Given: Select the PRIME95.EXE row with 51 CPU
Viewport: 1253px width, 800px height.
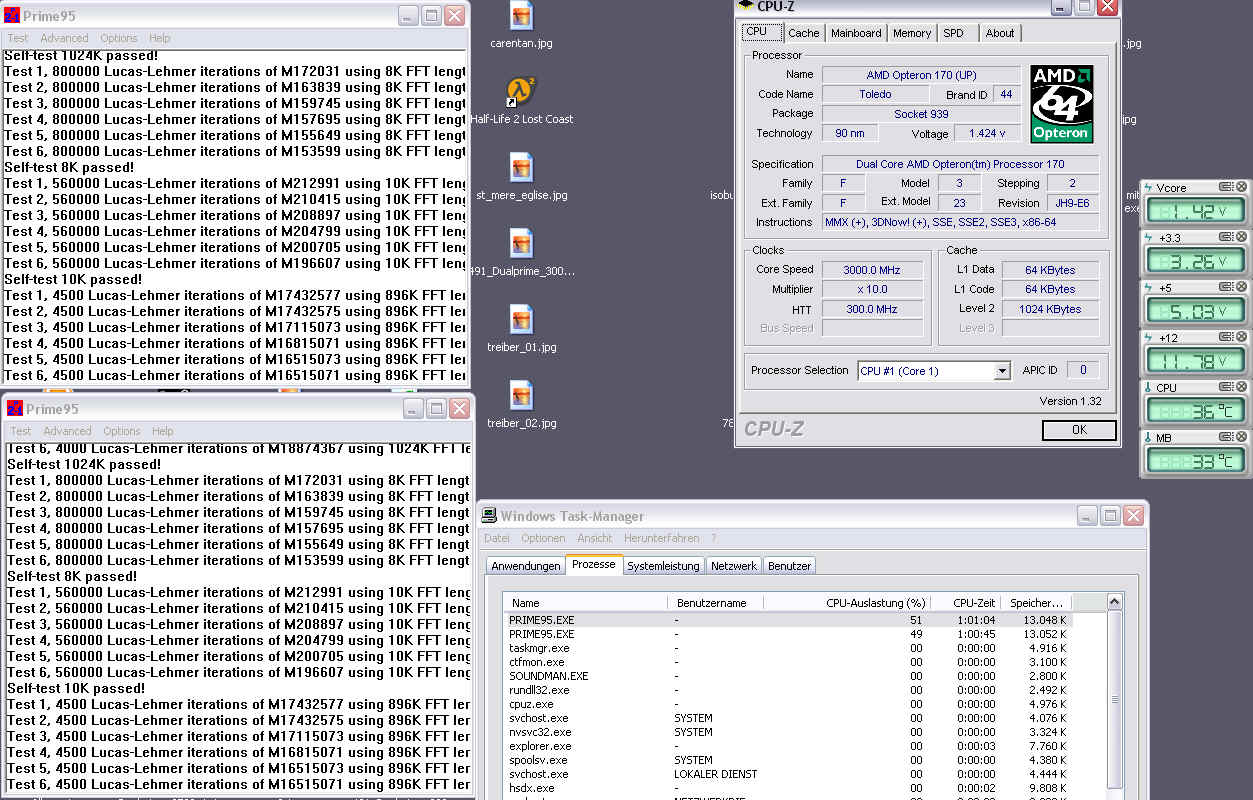Looking at the screenshot, I should tap(789, 620).
